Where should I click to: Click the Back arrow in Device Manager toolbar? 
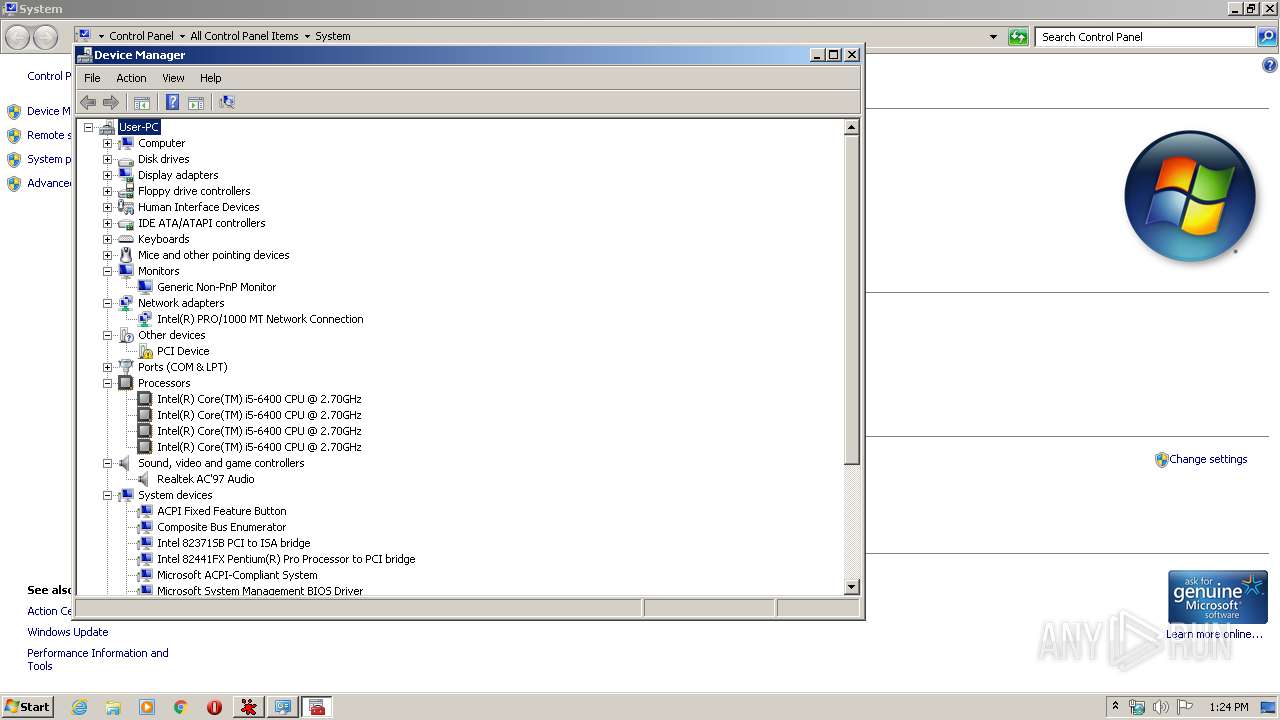click(x=88, y=102)
